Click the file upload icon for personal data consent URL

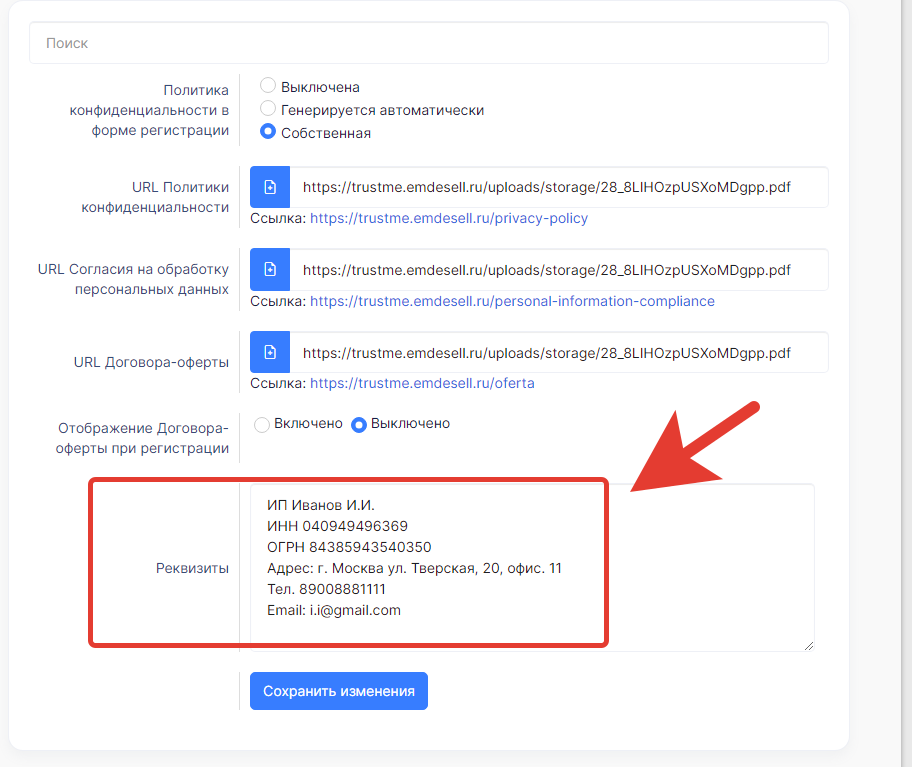(270, 269)
